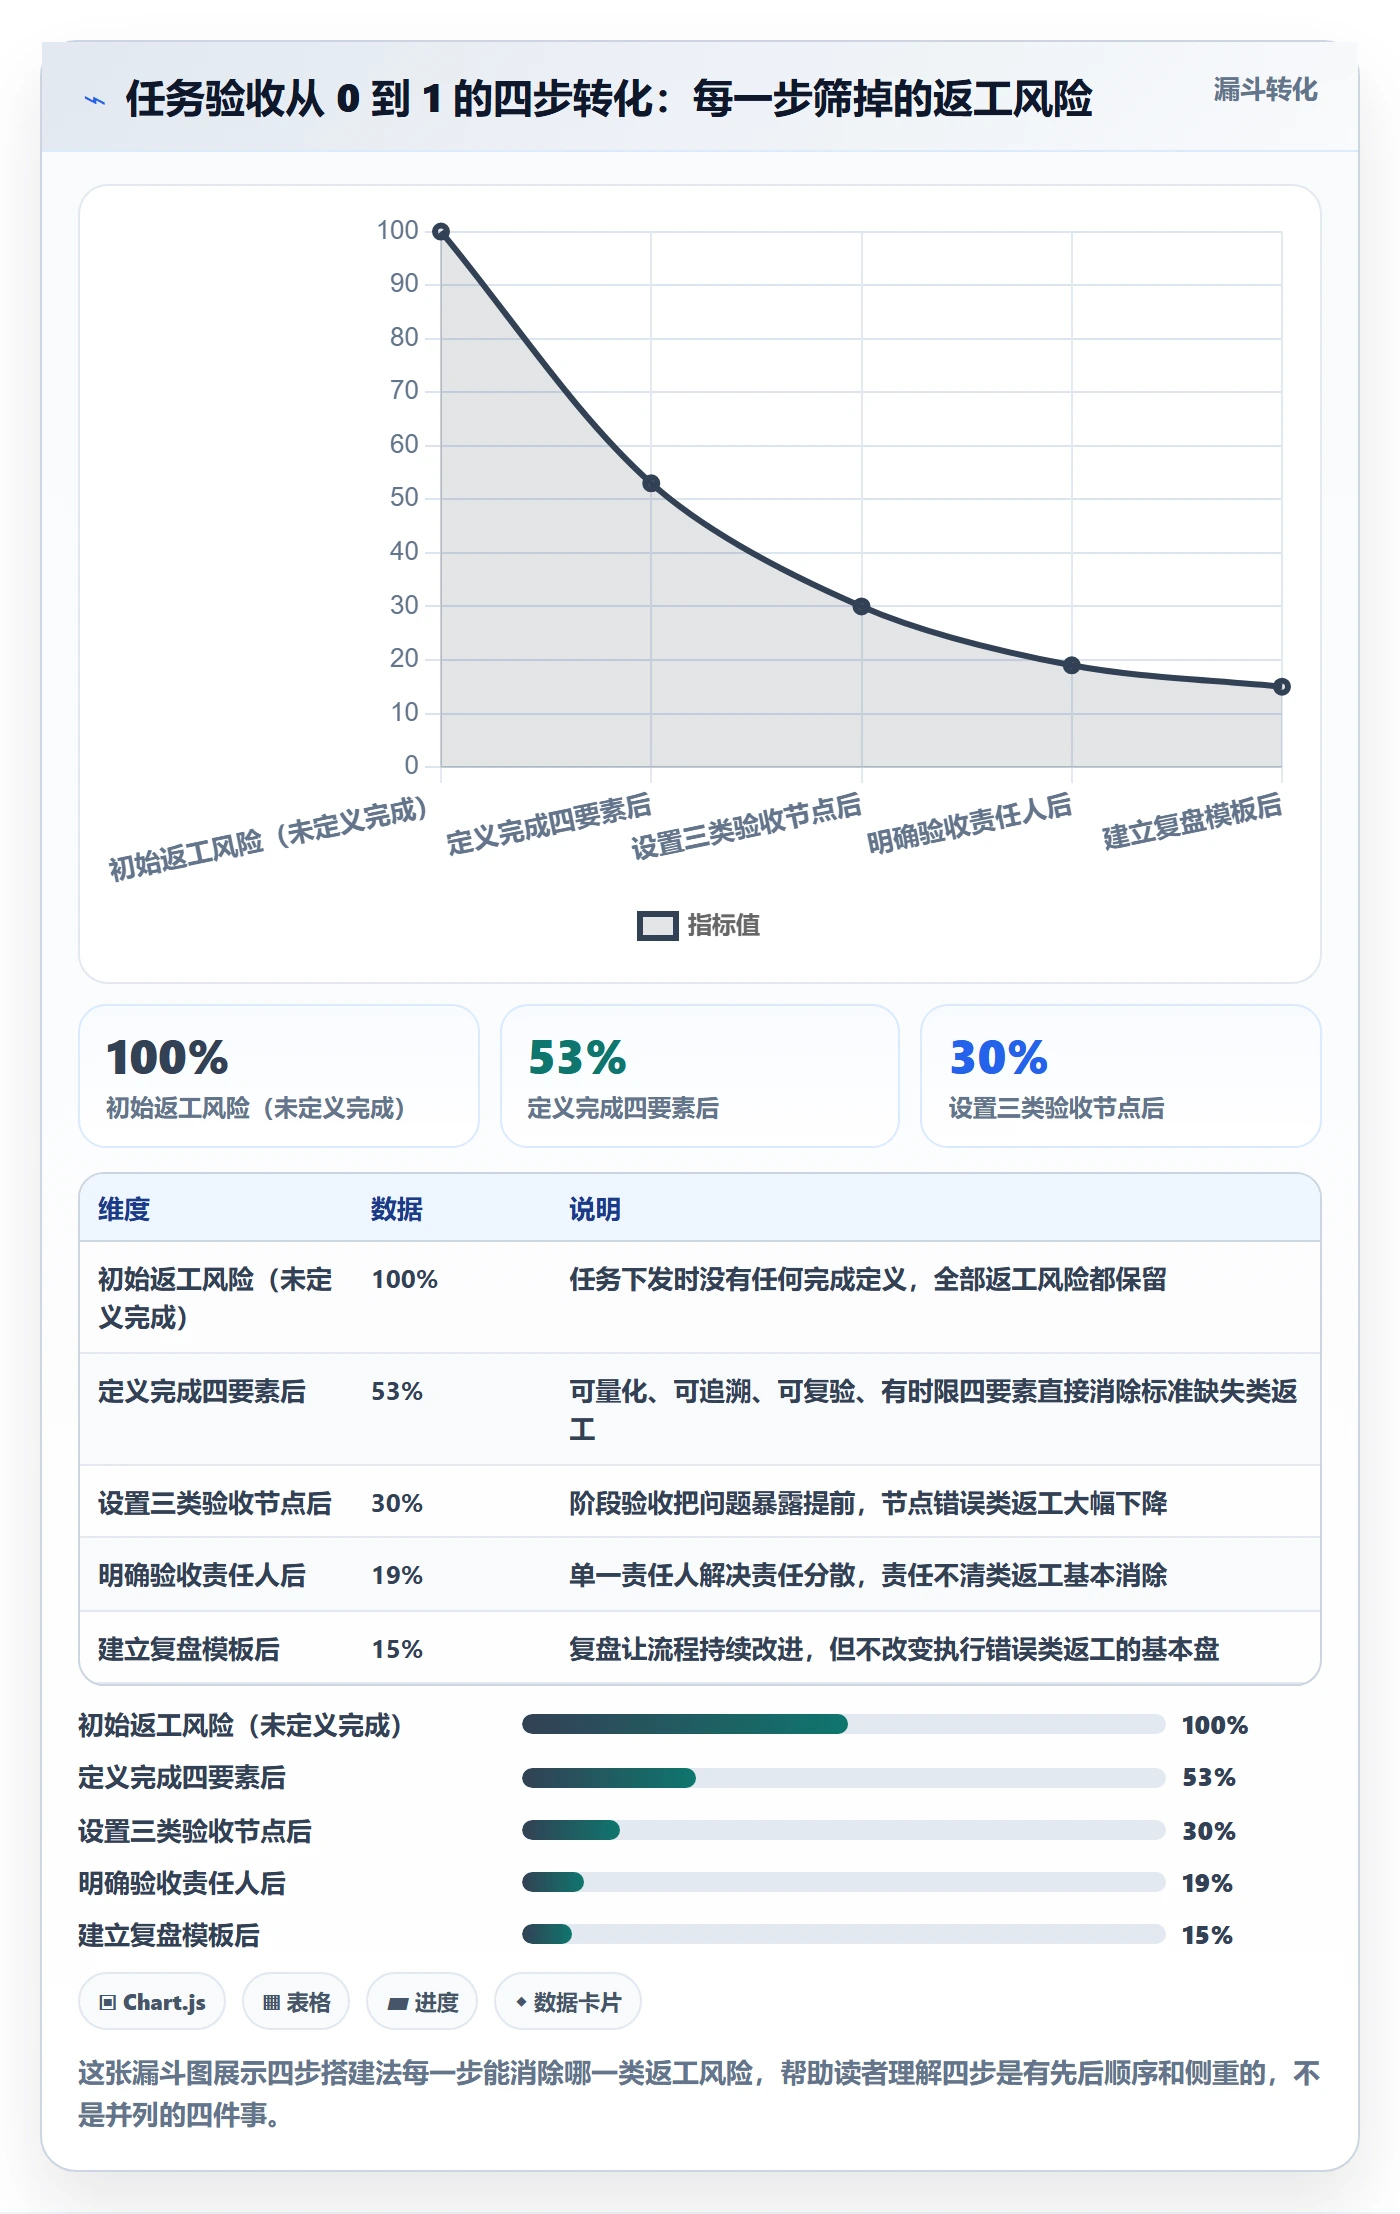Click the x-axis label 明确验收责任人后
This screenshot has width=1400, height=2214.
(969, 823)
